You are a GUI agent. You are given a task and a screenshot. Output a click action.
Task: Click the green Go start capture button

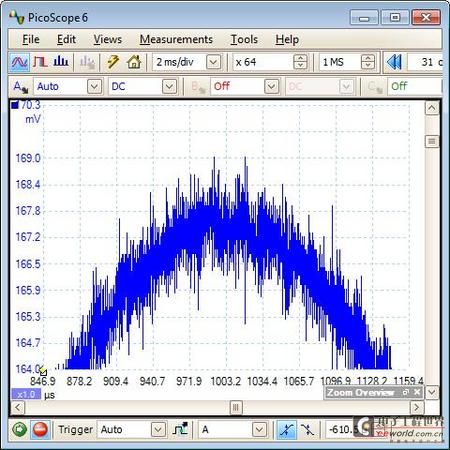(20, 429)
